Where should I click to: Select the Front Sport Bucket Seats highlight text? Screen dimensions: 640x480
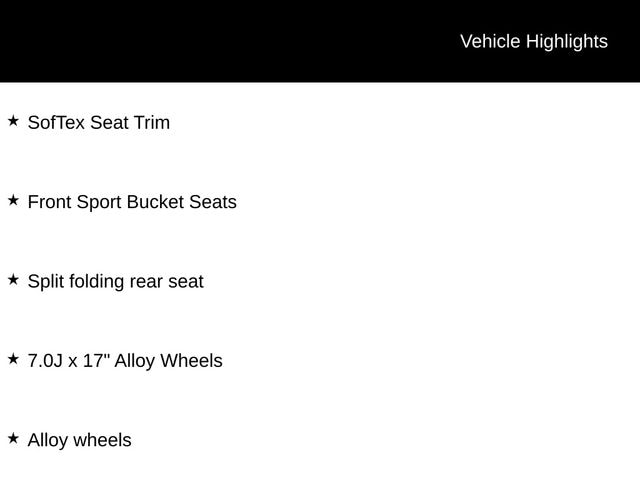pos(132,202)
